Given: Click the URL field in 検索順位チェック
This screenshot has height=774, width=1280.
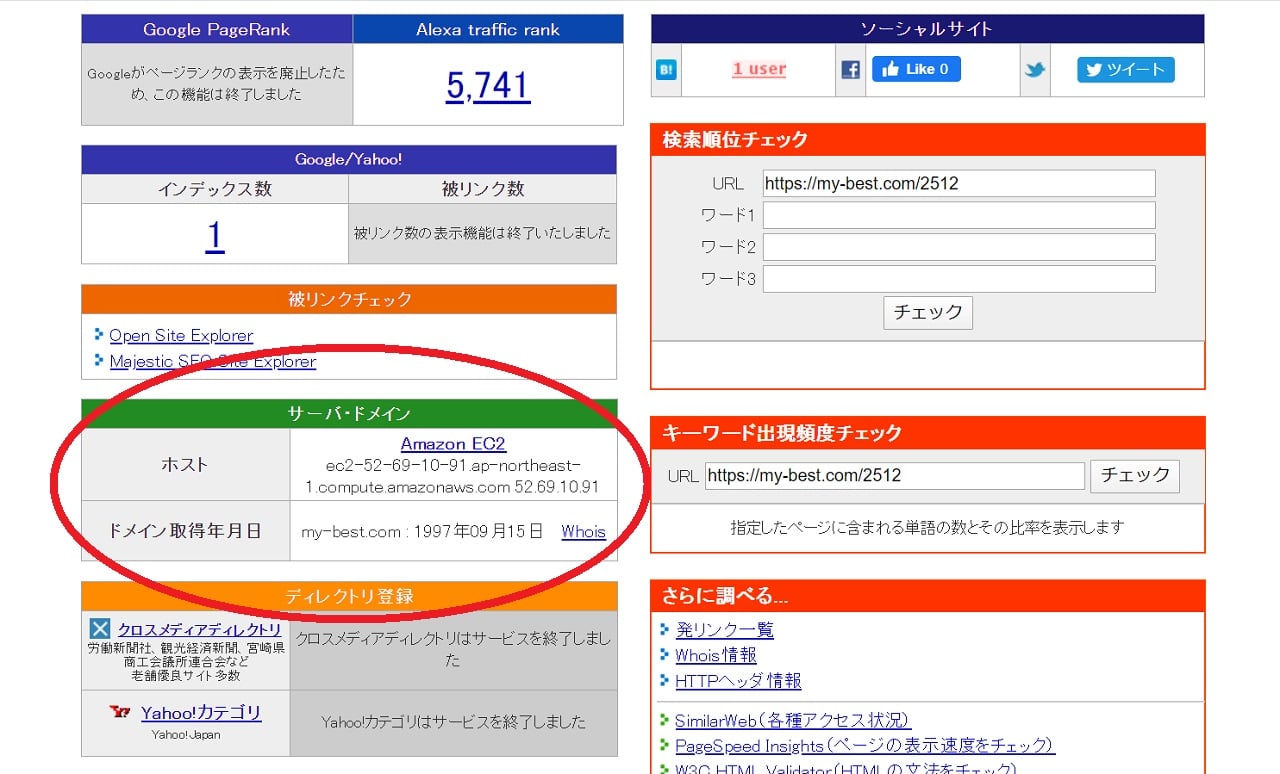Looking at the screenshot, I should point(958,183).
